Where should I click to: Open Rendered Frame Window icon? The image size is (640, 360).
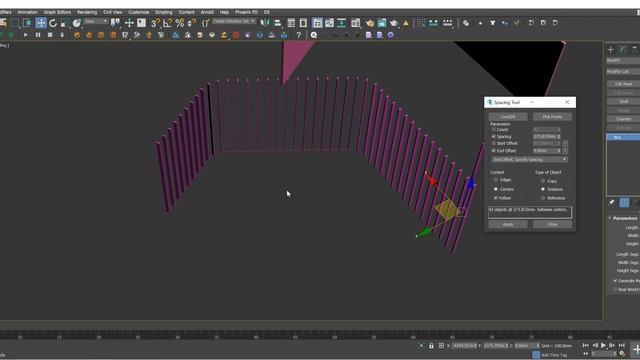382,23
